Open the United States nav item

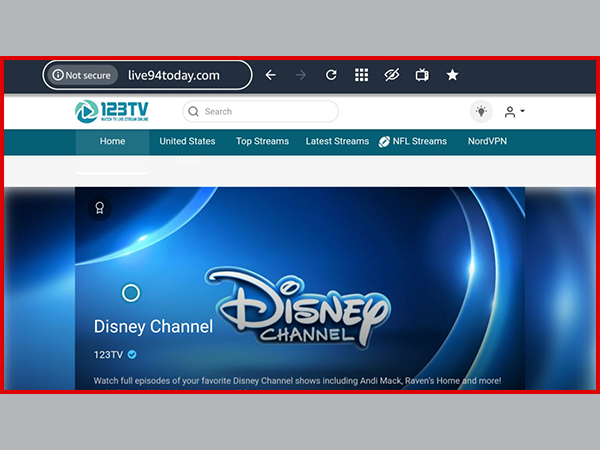pyautogui.click(x=187, y=141)
